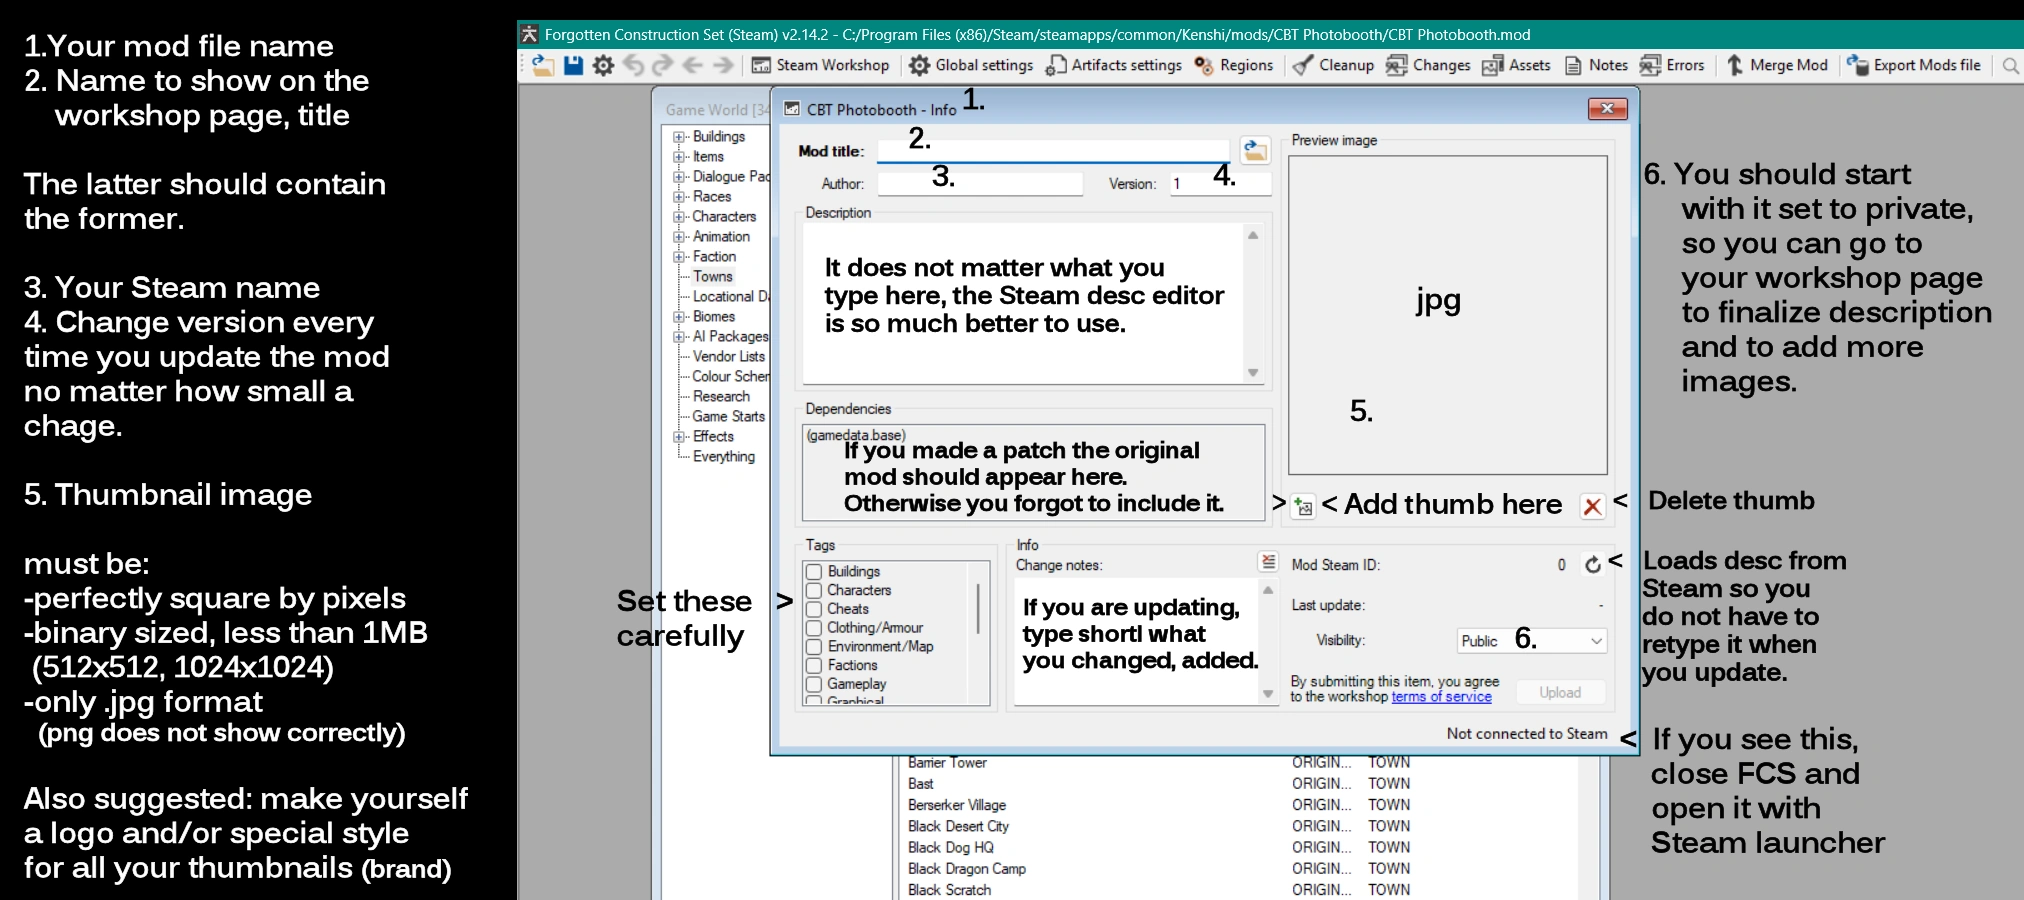2024x900 pixels.
Task: Add a preview thumbnail image with the icon
Action: [1303, 506]
